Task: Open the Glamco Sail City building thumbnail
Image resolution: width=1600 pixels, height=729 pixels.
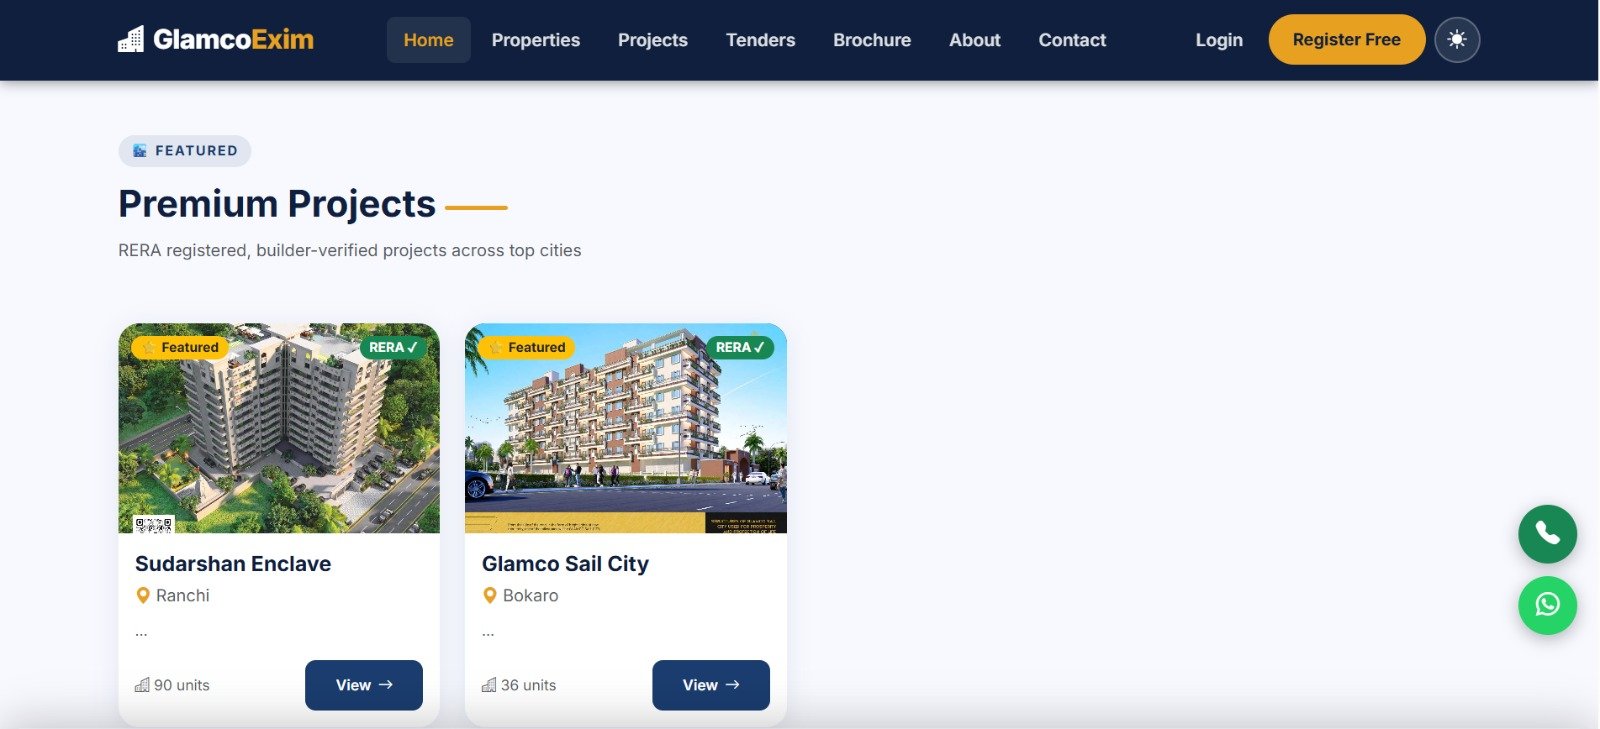Action: point(626,428)
